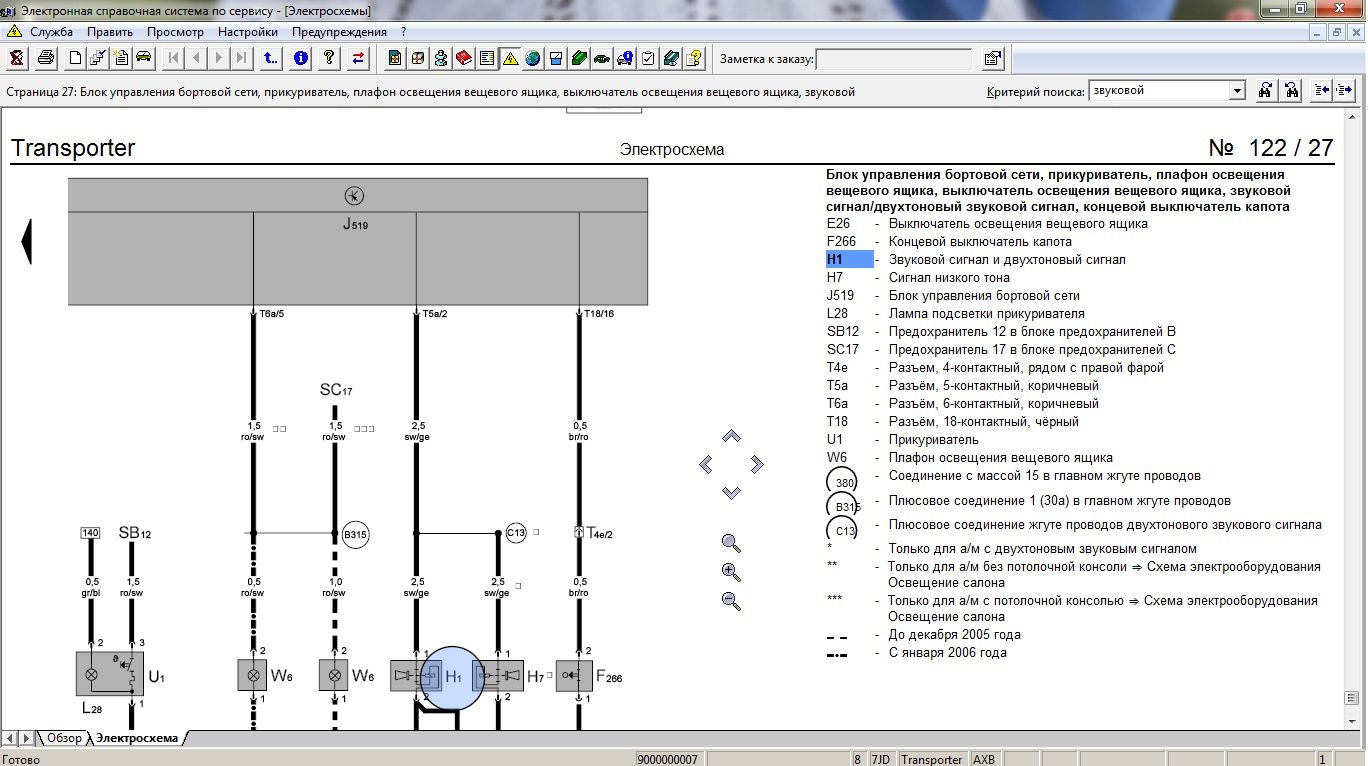Click the F266 switch symbol in diagram

[x=575, y=676]
